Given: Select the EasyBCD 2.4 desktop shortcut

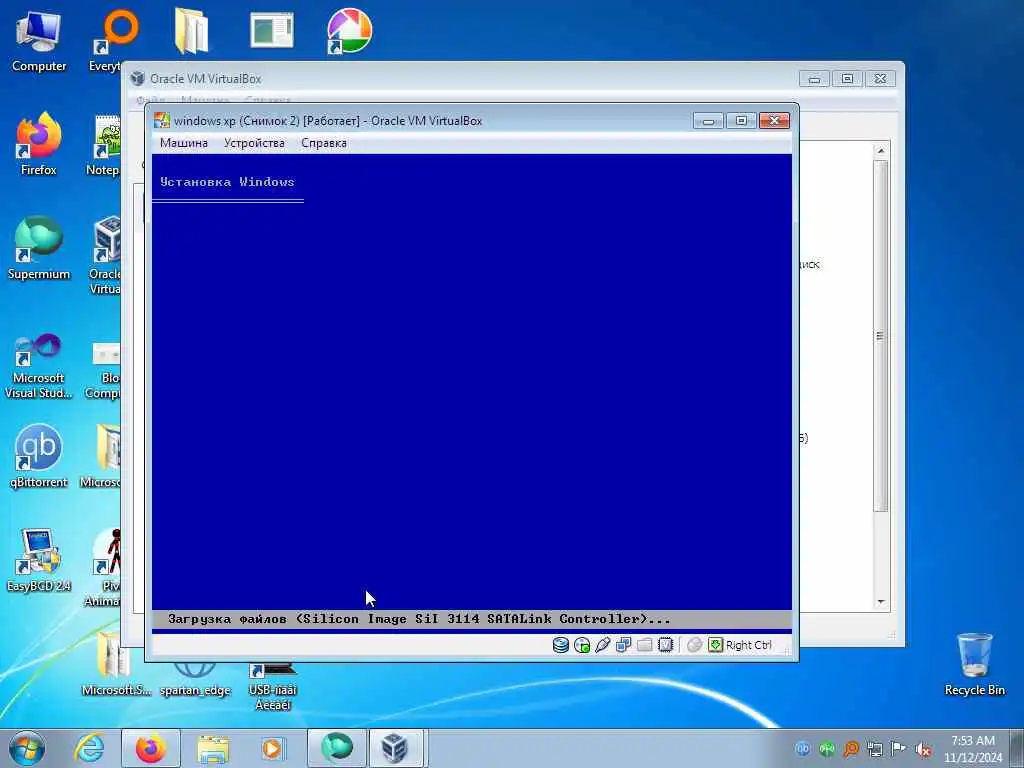Looking at the screenshot, I should pyautogui.click(x=39, y=560).
